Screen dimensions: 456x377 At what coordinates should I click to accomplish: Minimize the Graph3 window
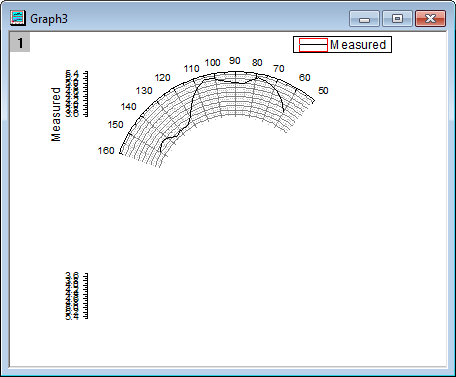[364, 18]
